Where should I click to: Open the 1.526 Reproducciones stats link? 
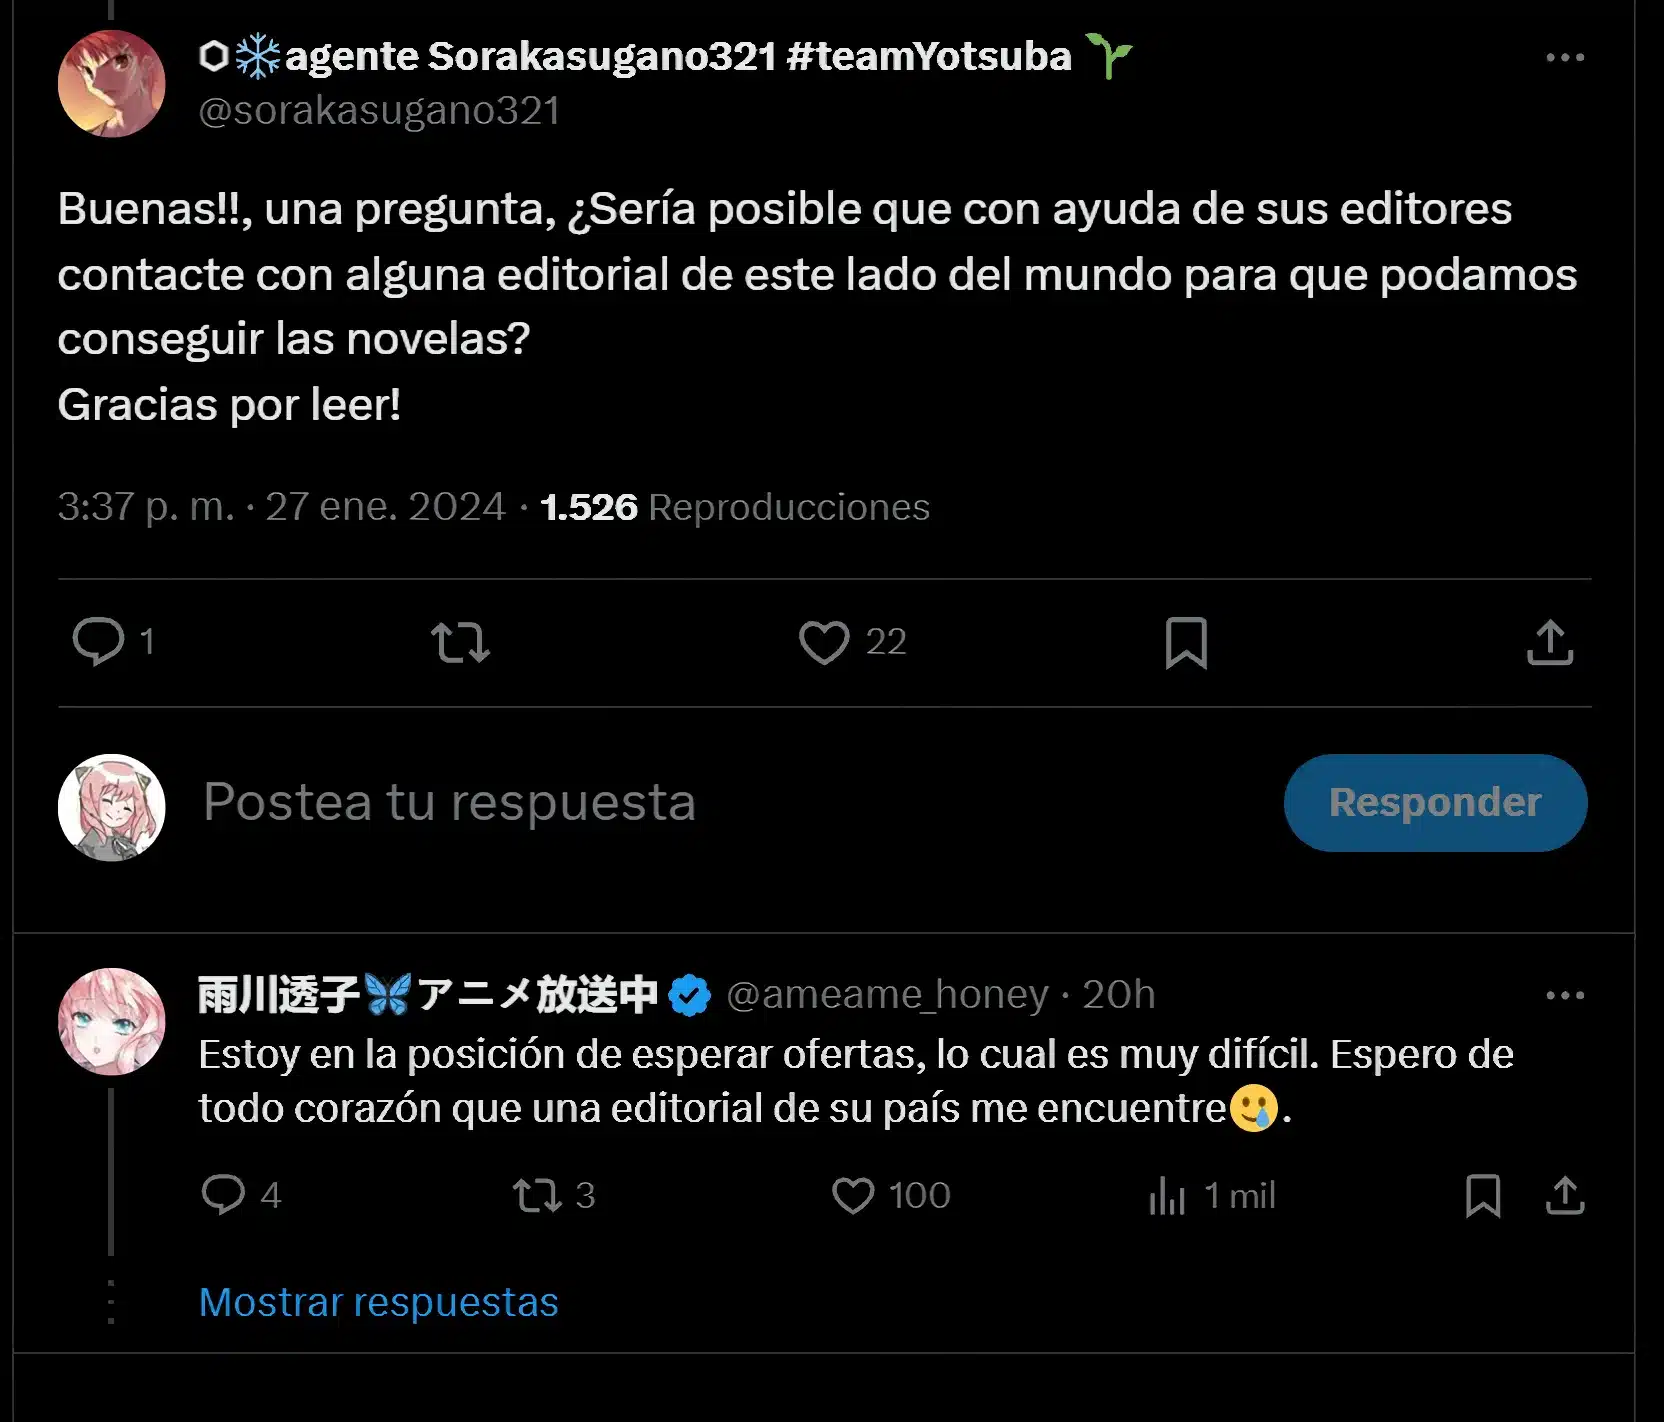tap(735, 507)
